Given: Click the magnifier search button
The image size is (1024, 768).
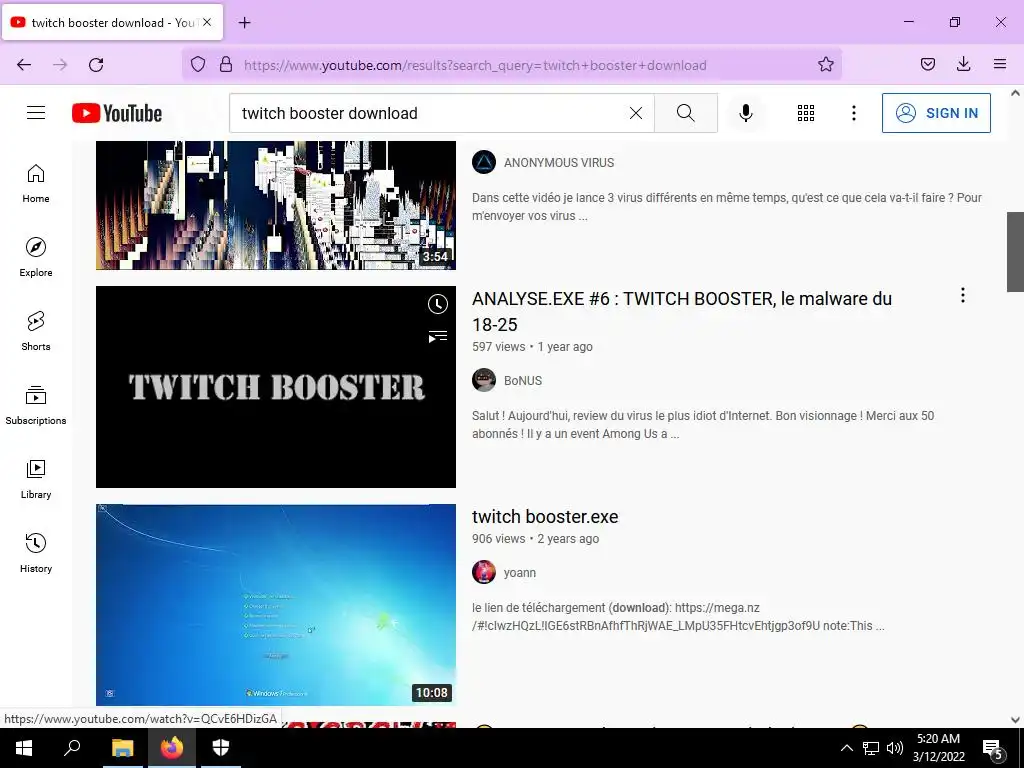Looking at the screenshot, I should 686,113.
